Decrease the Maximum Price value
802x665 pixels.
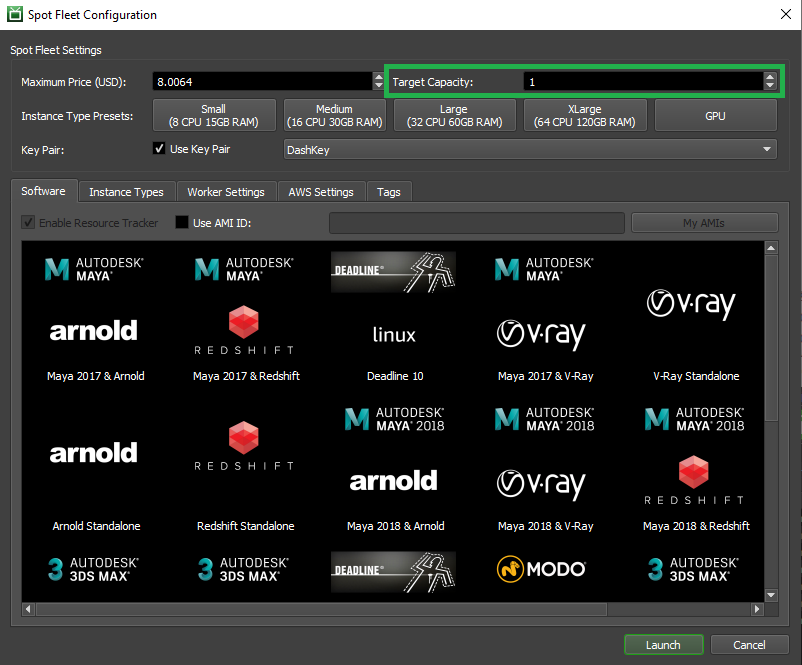point(378,85)
